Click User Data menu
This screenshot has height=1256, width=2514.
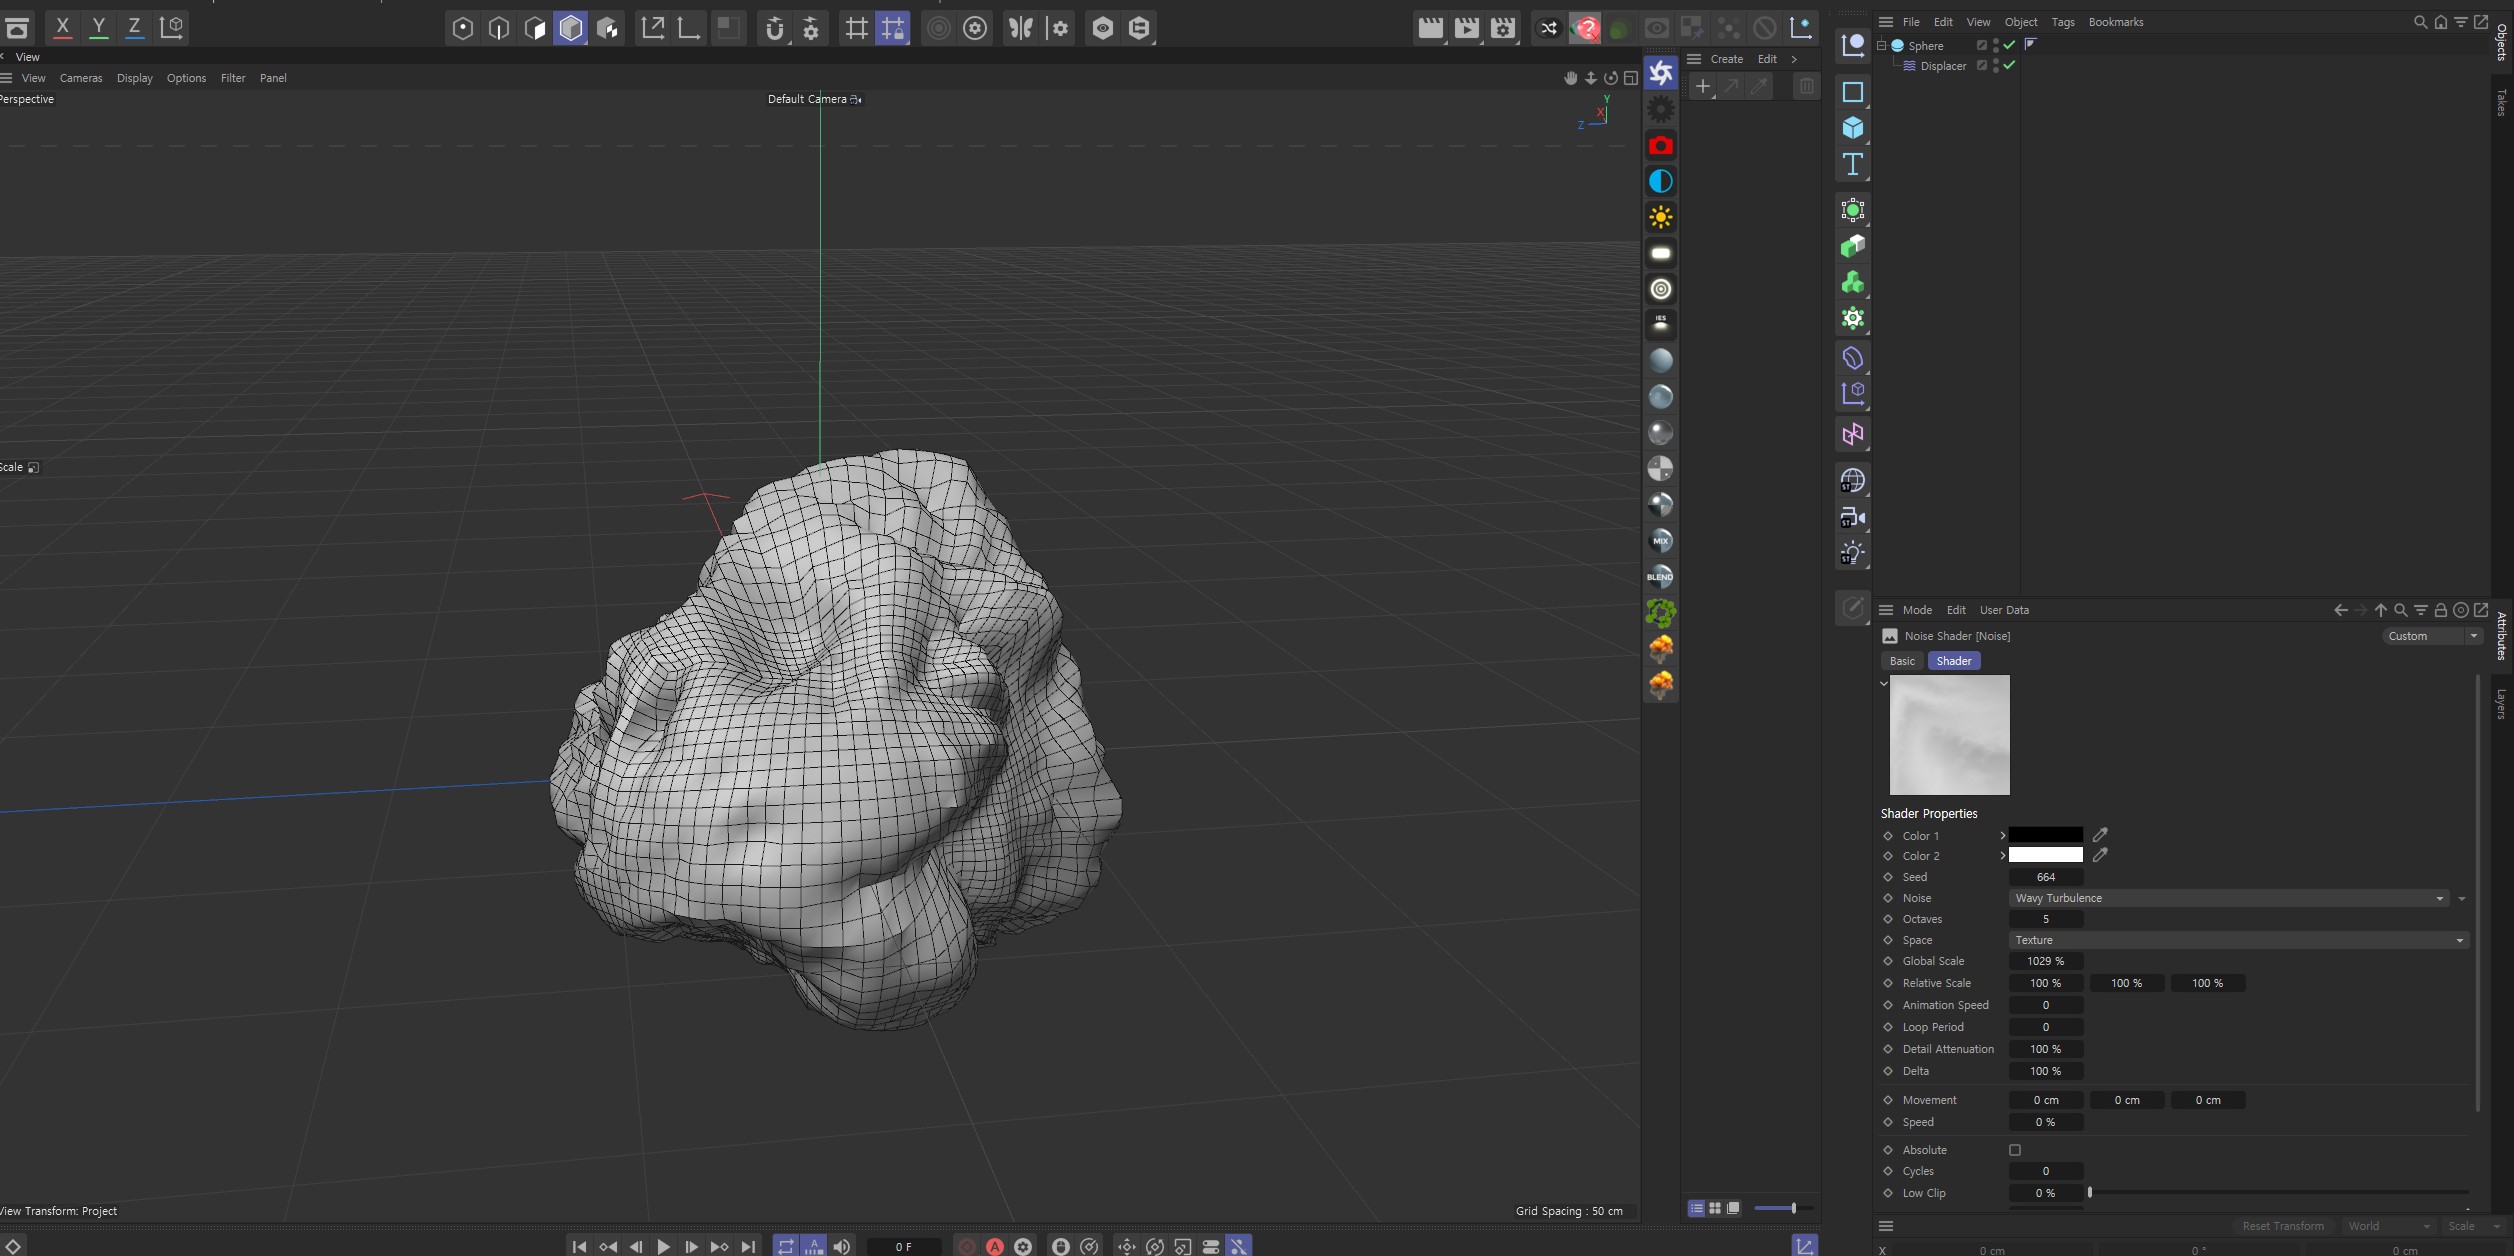pyautogui.click(x=2004, y=610)
